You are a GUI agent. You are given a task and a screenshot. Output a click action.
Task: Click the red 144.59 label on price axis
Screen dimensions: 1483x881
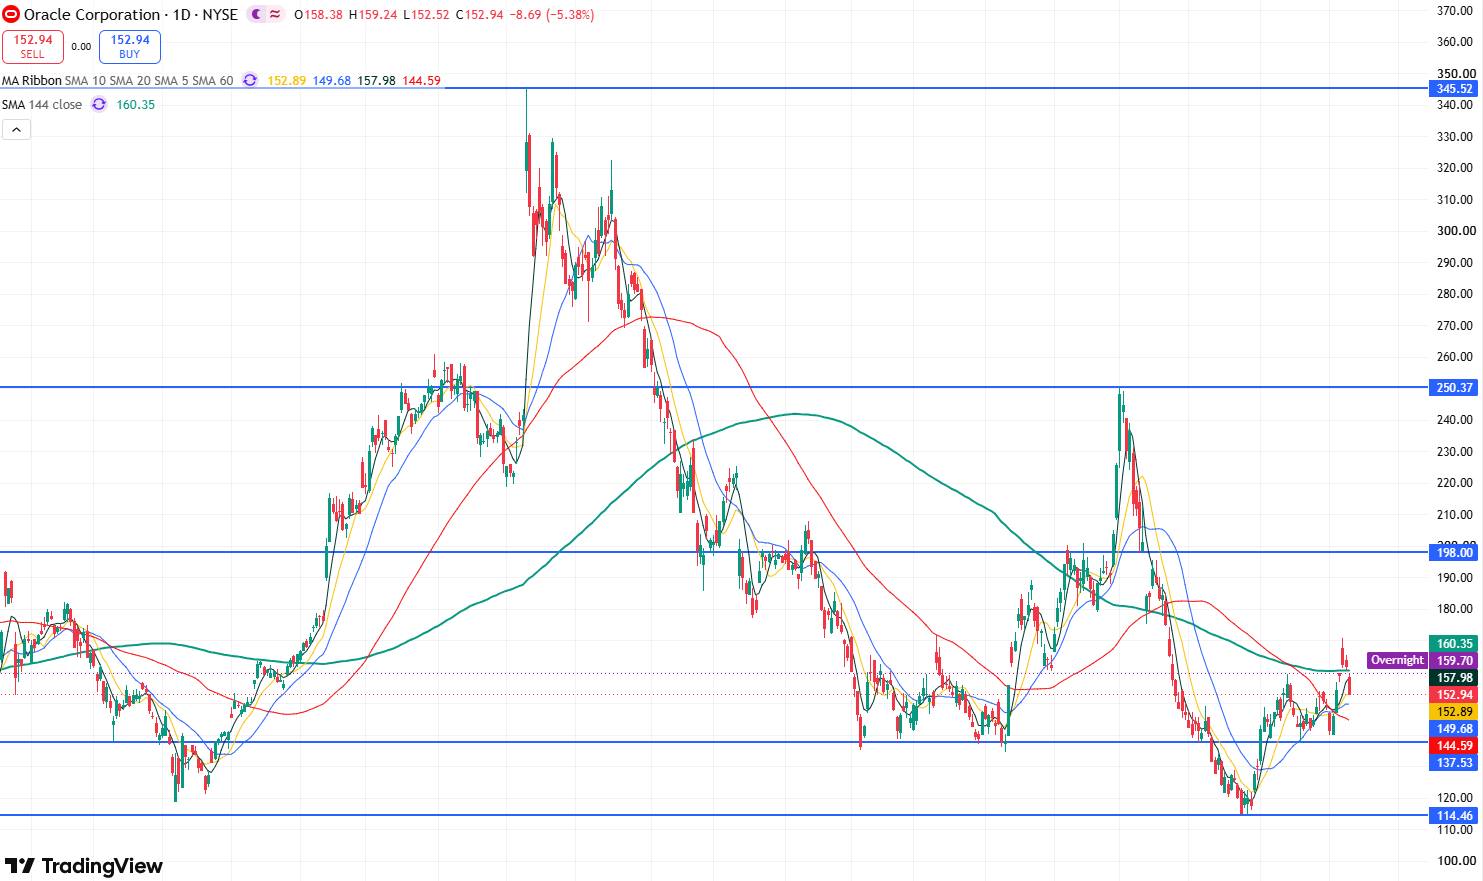[1454, 746]
